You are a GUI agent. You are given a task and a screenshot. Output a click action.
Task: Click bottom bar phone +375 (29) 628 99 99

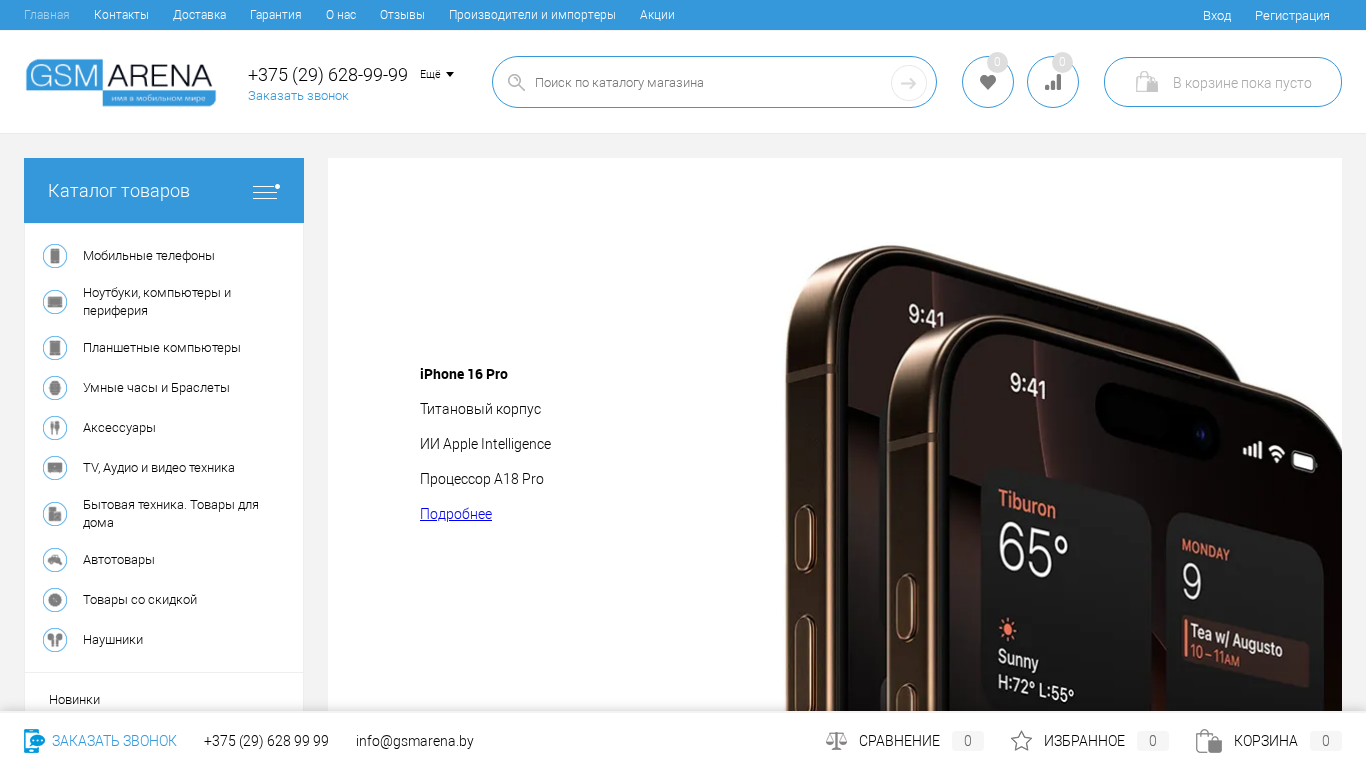click(266, 741)
